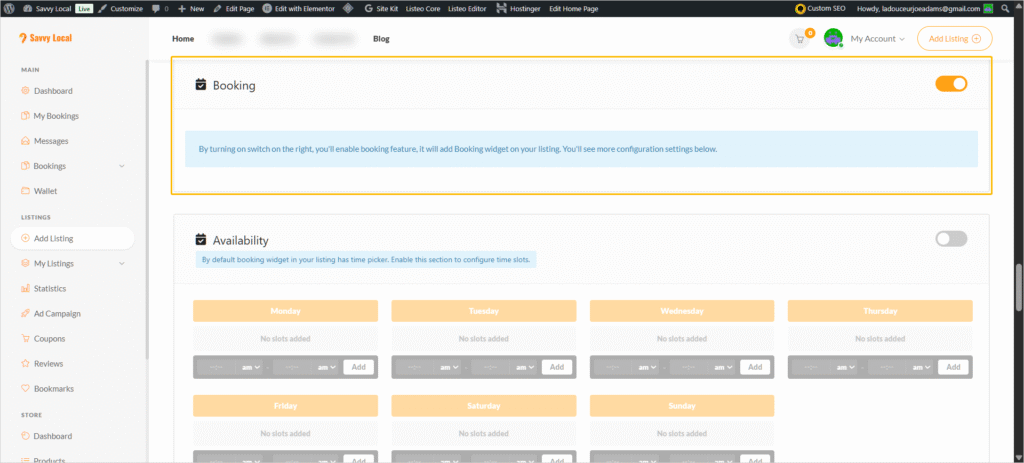
Task: Click Edit with Elementor in admin bar
Action: pos(300,8)
